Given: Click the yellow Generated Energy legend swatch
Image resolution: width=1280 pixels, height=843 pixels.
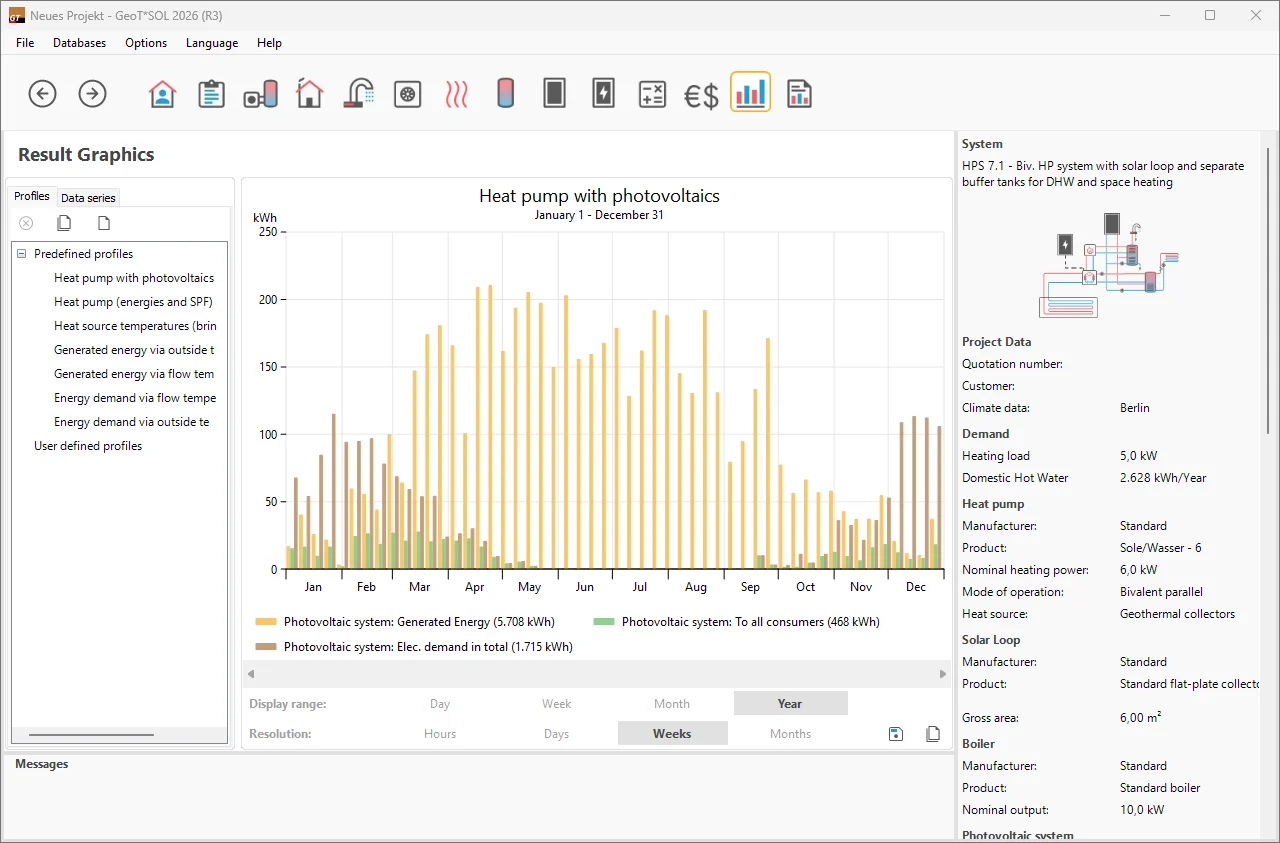Looking at the screenshot, I should pyautogui.click(x=266, y=622).
